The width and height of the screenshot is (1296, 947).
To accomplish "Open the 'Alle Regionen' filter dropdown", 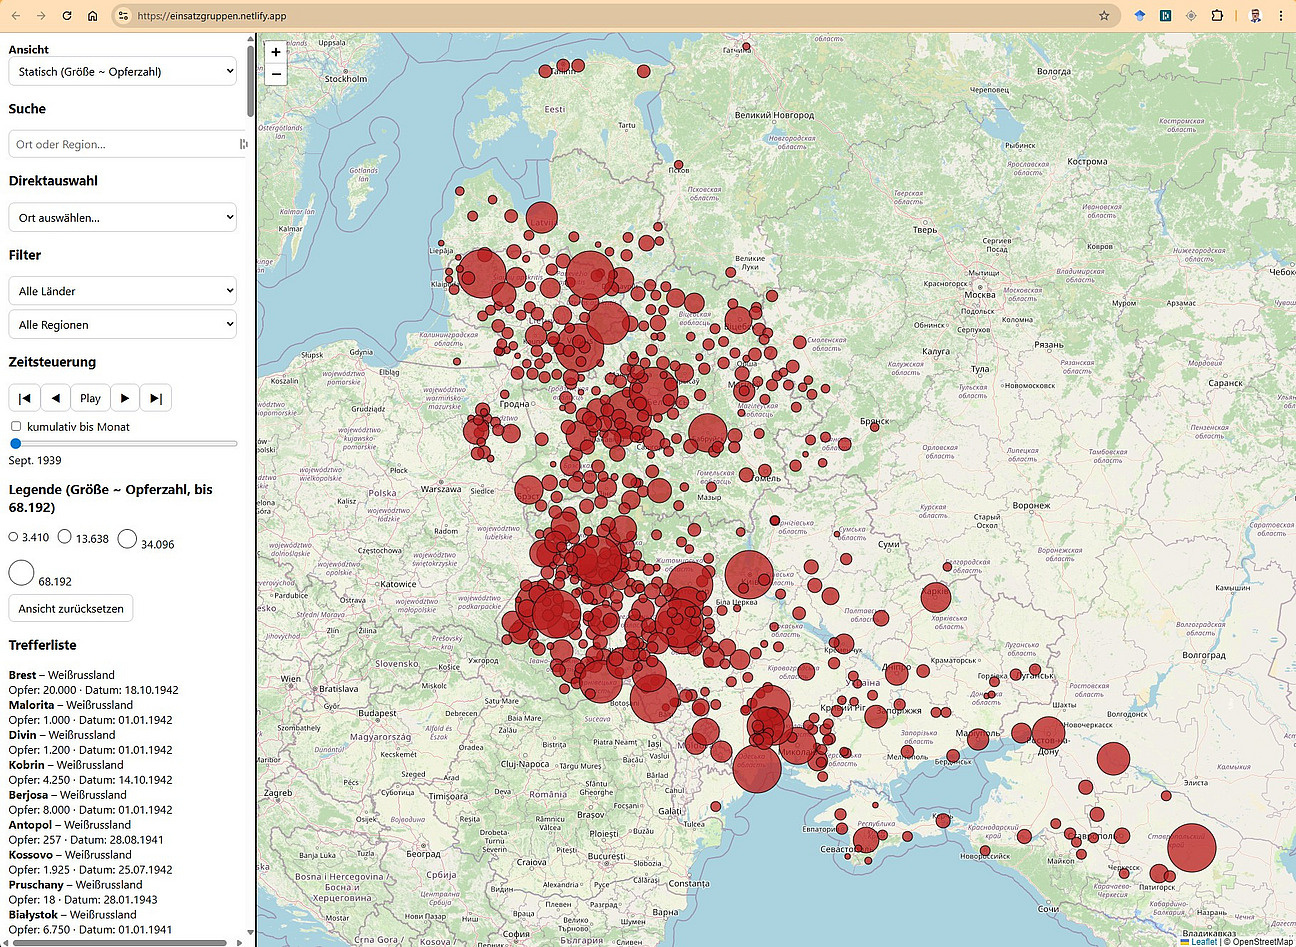I will [123, 325].
